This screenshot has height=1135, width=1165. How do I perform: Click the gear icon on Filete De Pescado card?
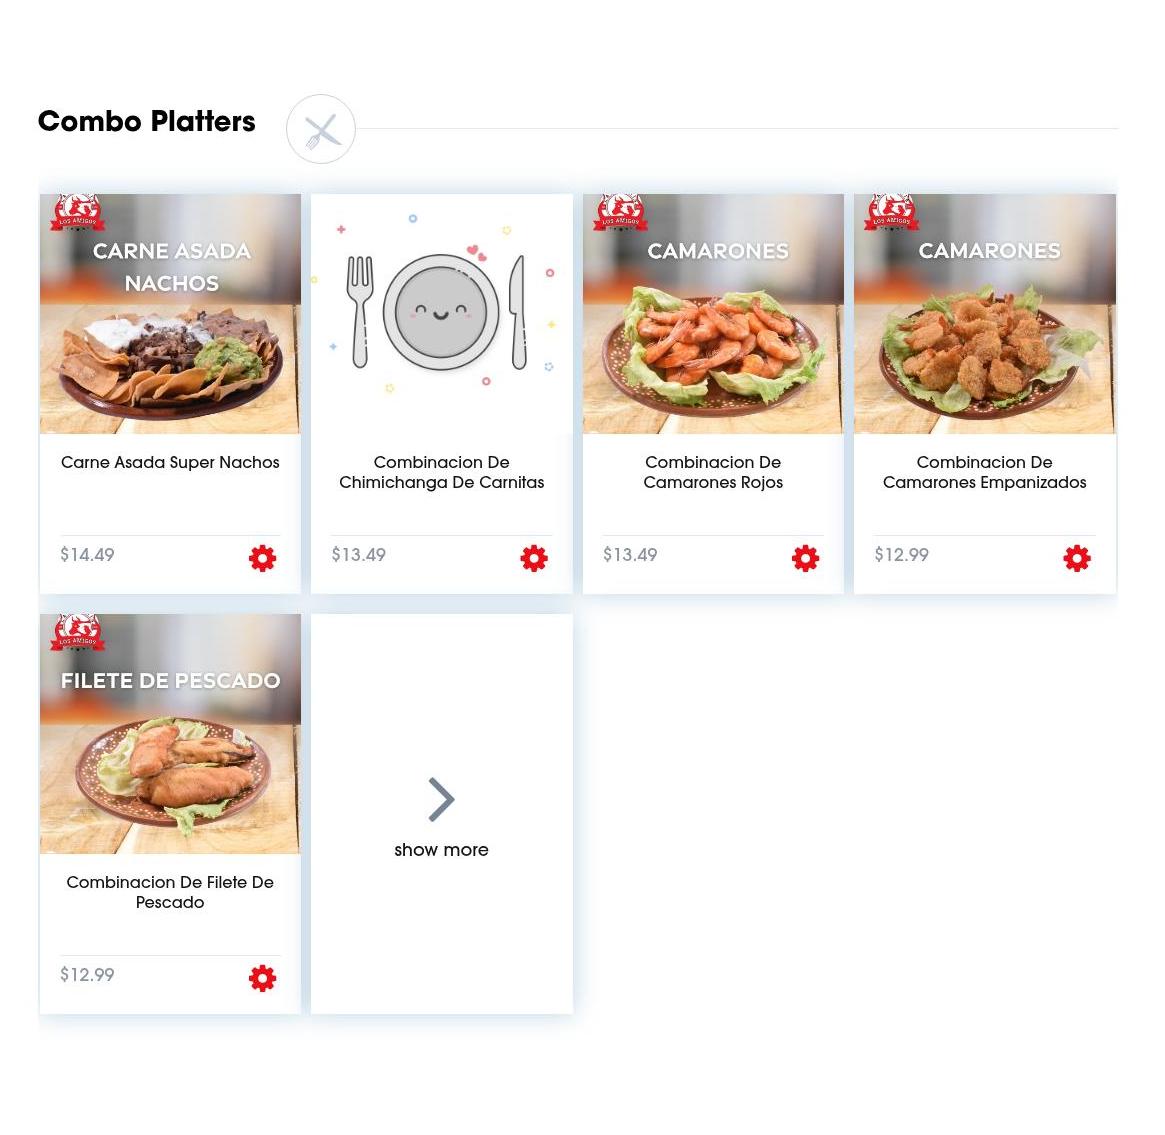click(262, 978)
